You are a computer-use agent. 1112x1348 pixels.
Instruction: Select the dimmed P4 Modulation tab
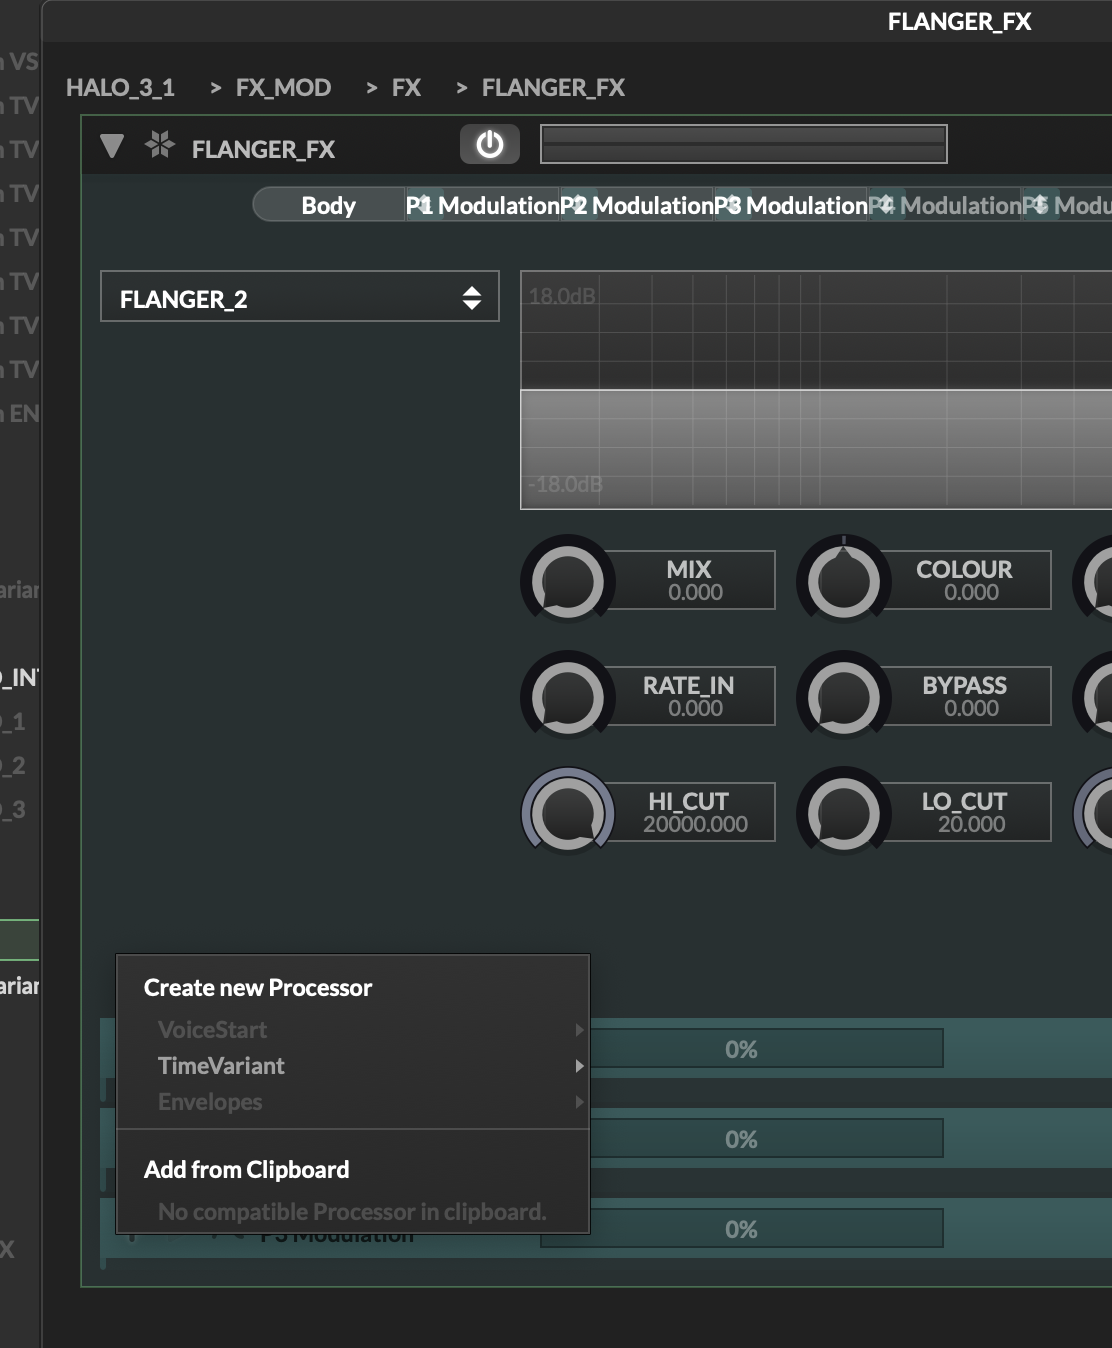(x=945, y=205)
